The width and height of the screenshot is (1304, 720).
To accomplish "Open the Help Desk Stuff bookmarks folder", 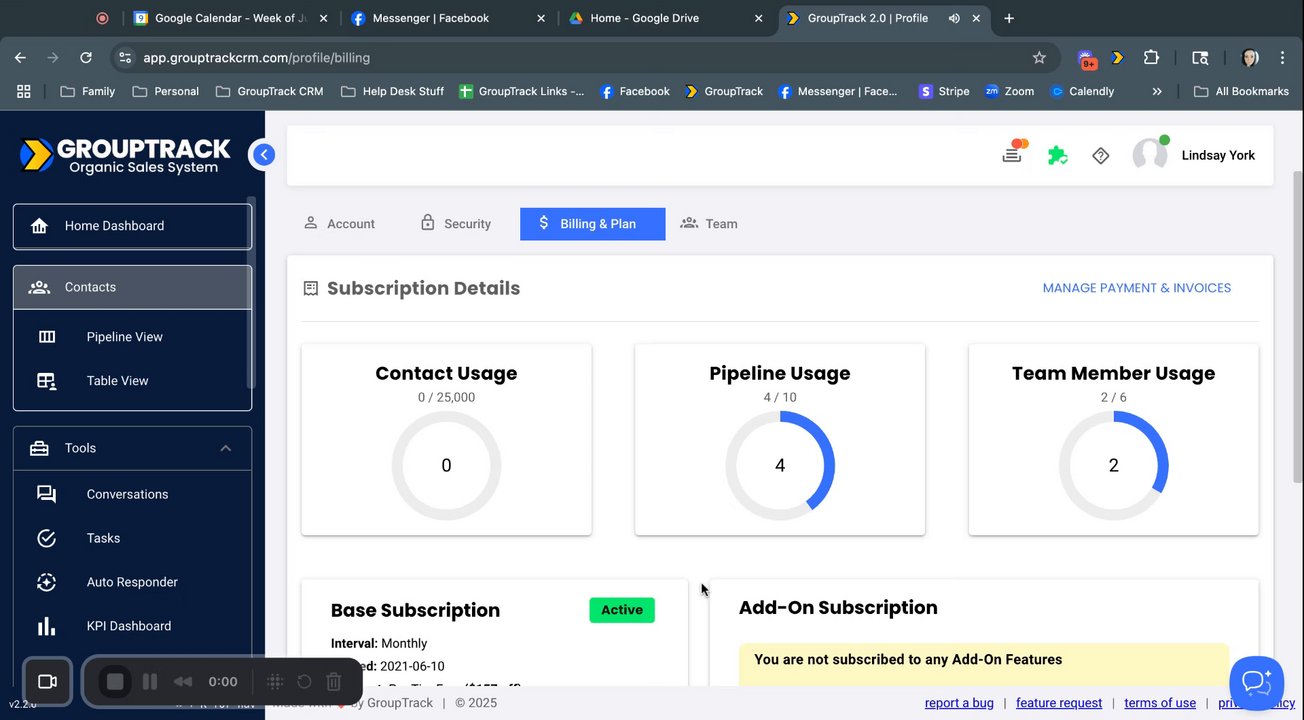I will point(393,91).
